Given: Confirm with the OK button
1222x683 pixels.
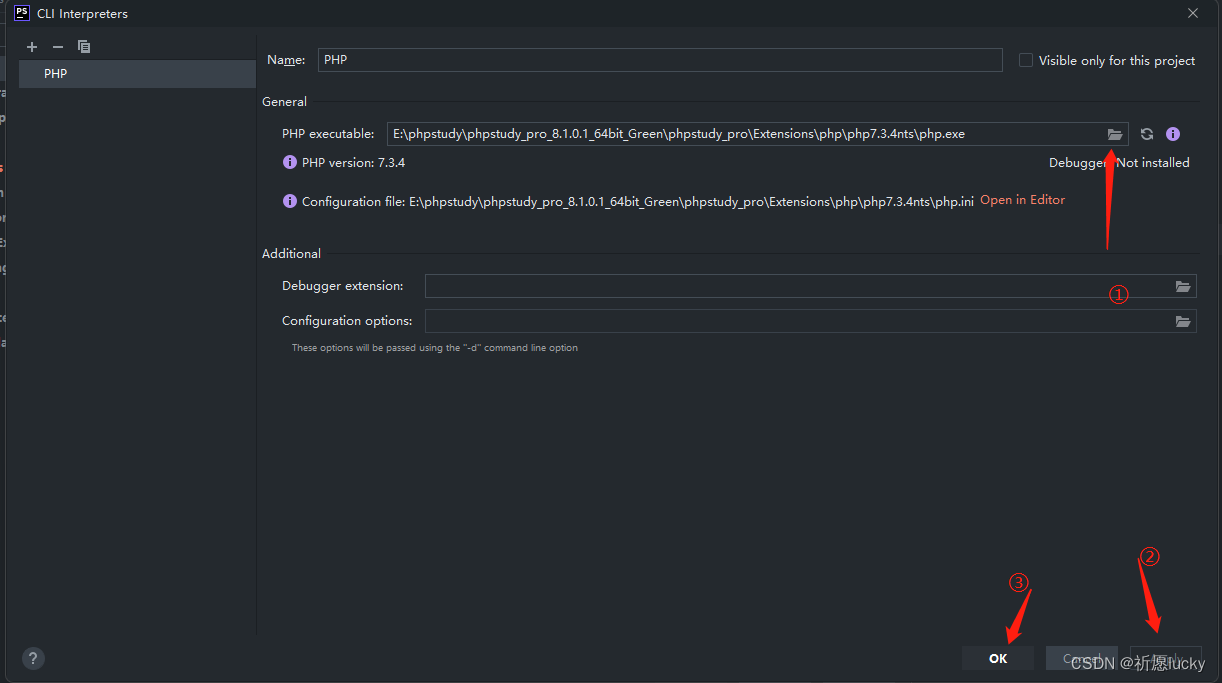Looking at the screenshot, I should coord(998,658).
